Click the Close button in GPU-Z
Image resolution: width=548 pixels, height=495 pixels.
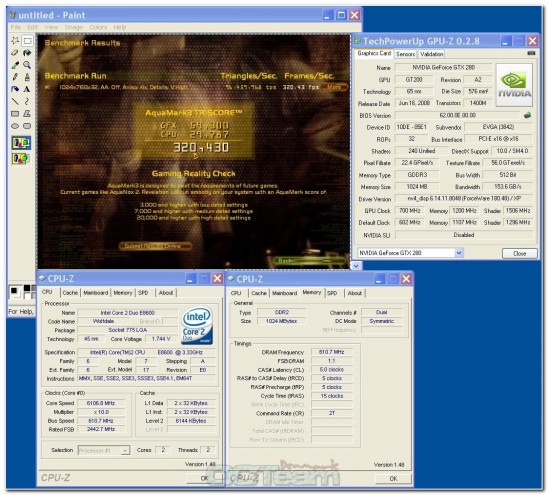[520, 253]
